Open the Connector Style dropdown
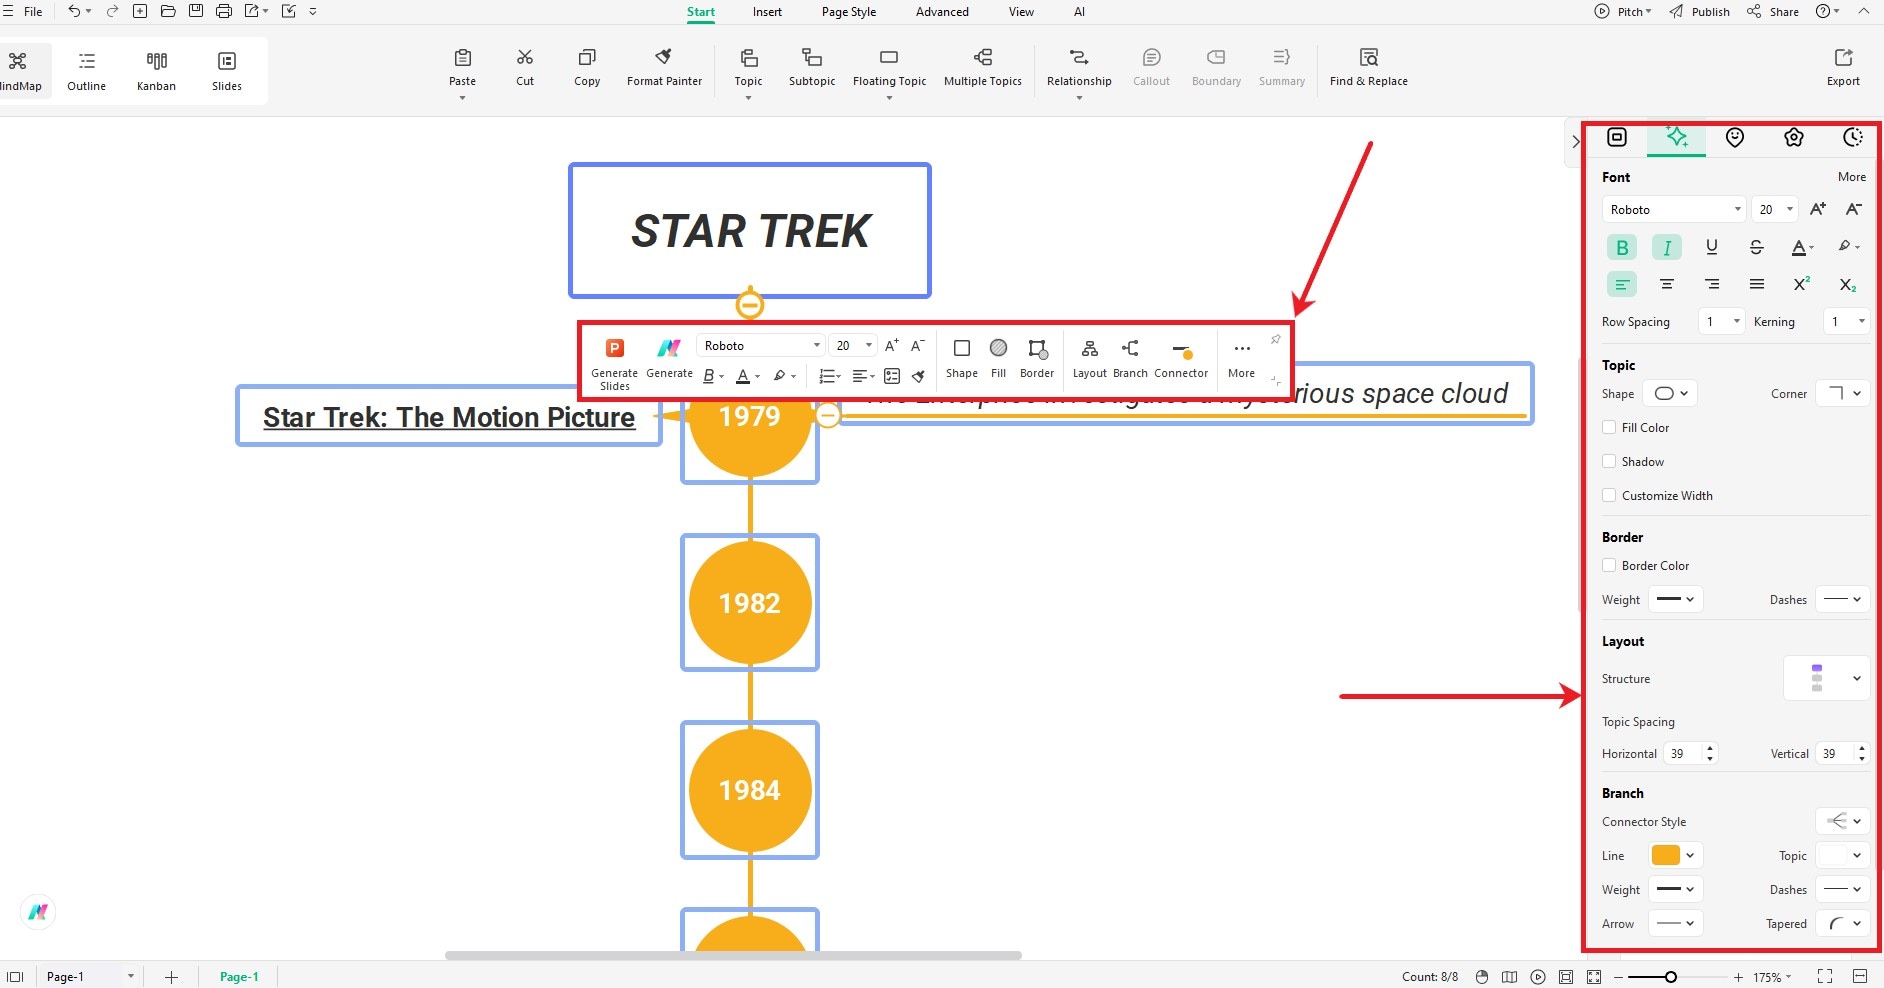Viewport: 1884px width, 988px height. tap(1843, 821)
